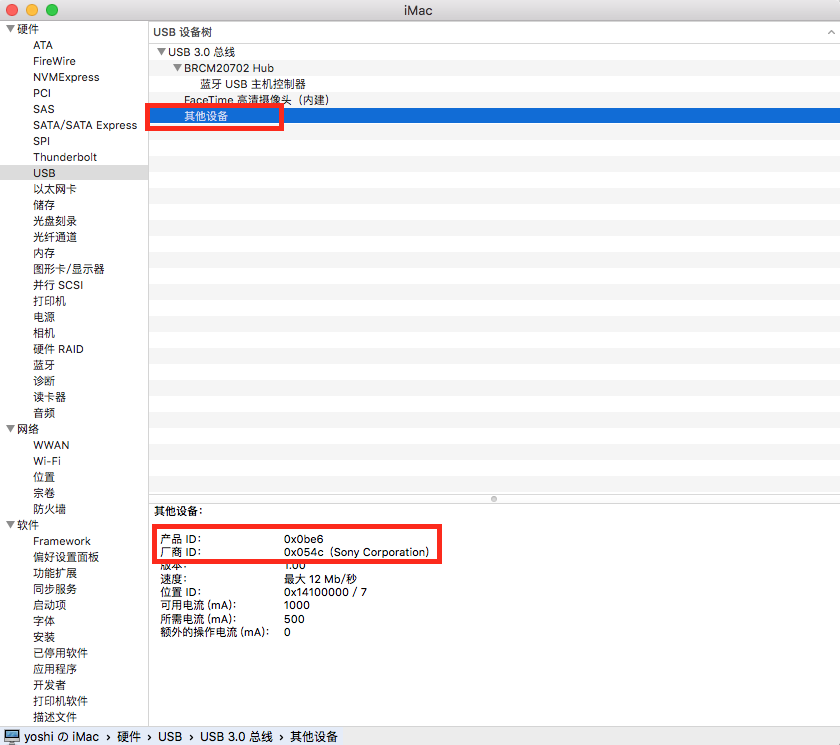Open Thunderbolt in the hardware sidebar
Viewport: 840px width, 745px height.
pyautogui.click(x=65, y=157)
